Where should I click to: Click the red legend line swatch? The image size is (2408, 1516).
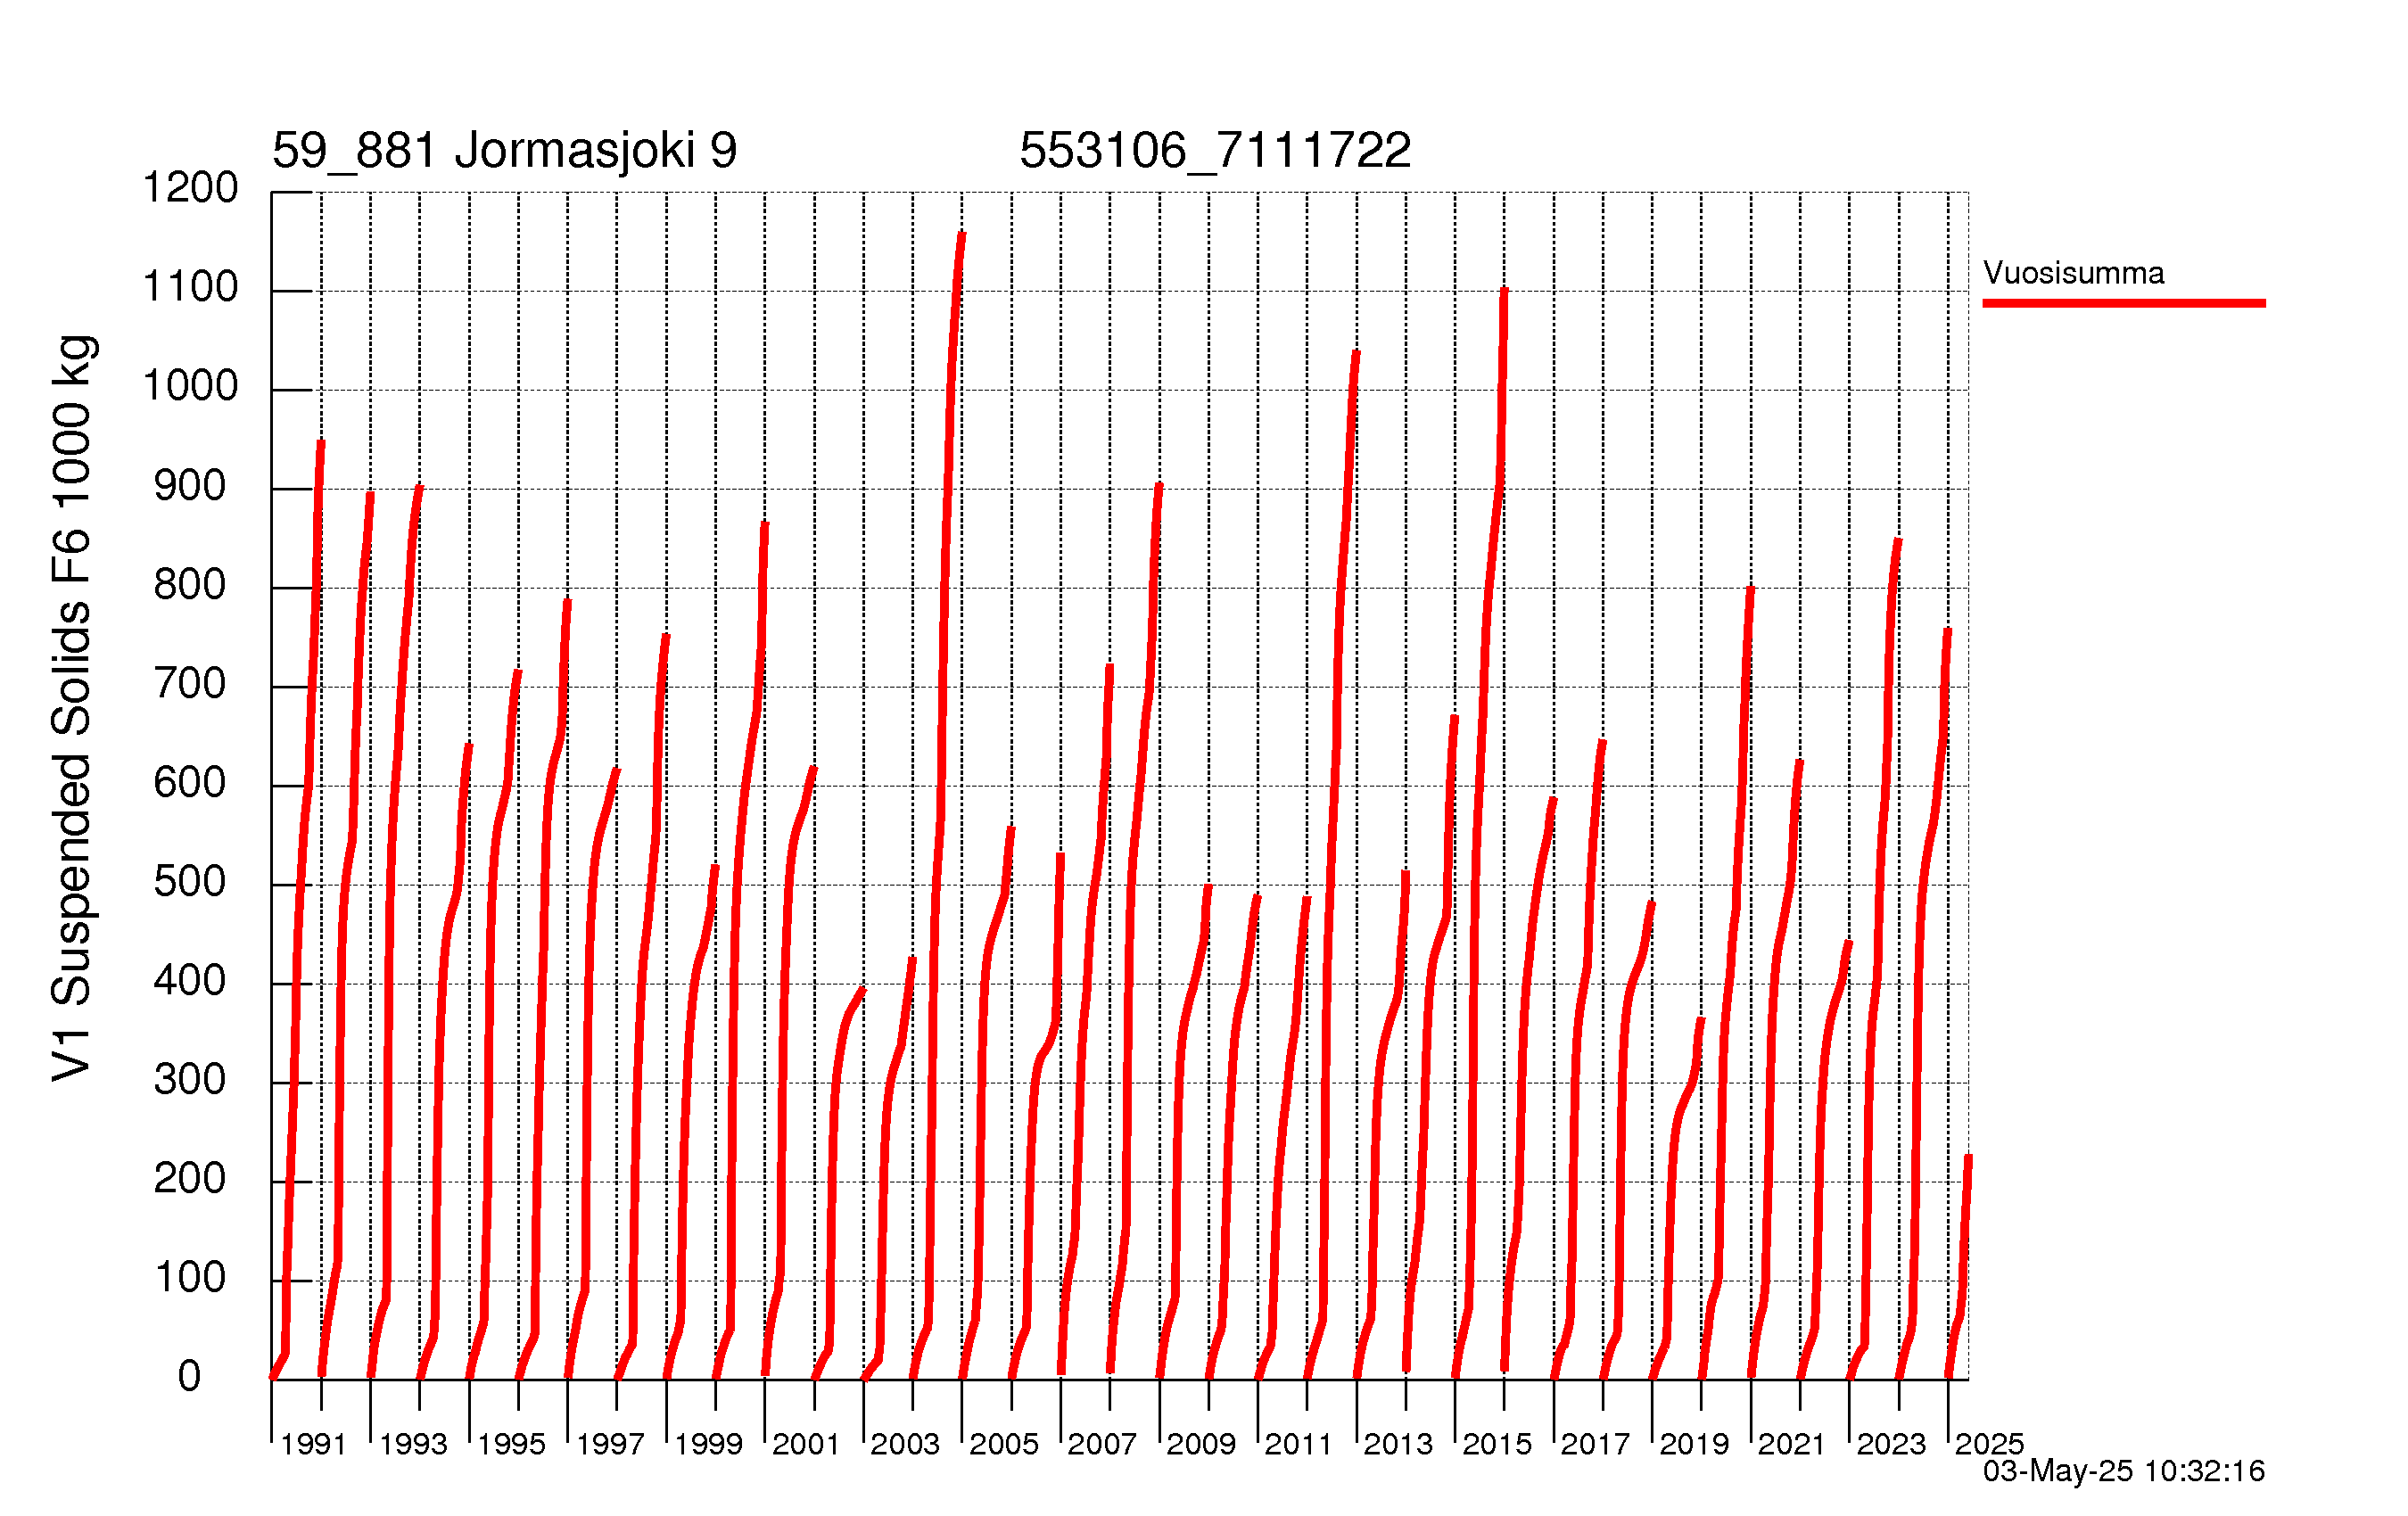pyautogui.click(x=2123, y=303)
